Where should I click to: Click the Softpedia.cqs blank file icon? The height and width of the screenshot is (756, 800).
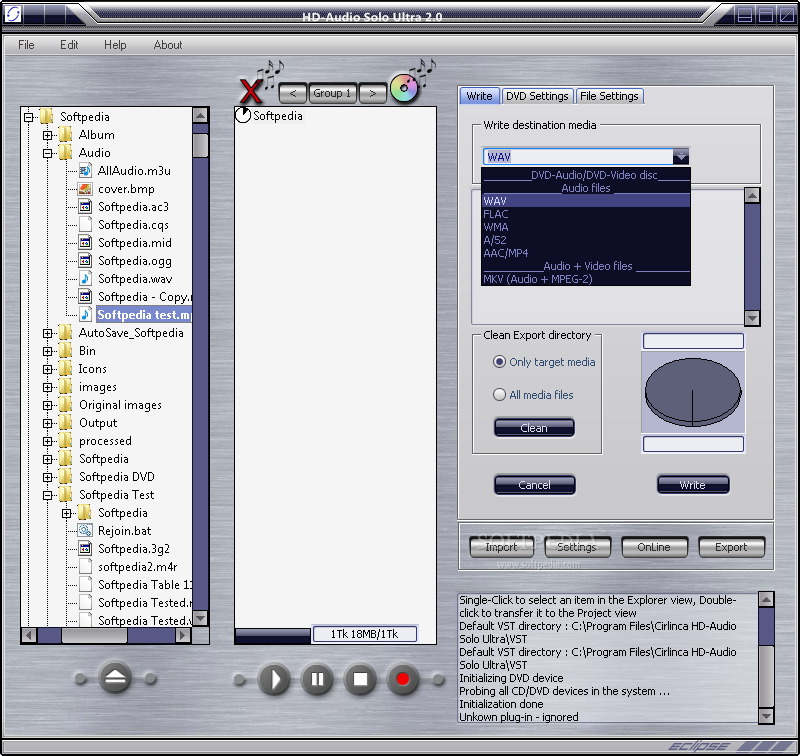[x=85, y=224]
